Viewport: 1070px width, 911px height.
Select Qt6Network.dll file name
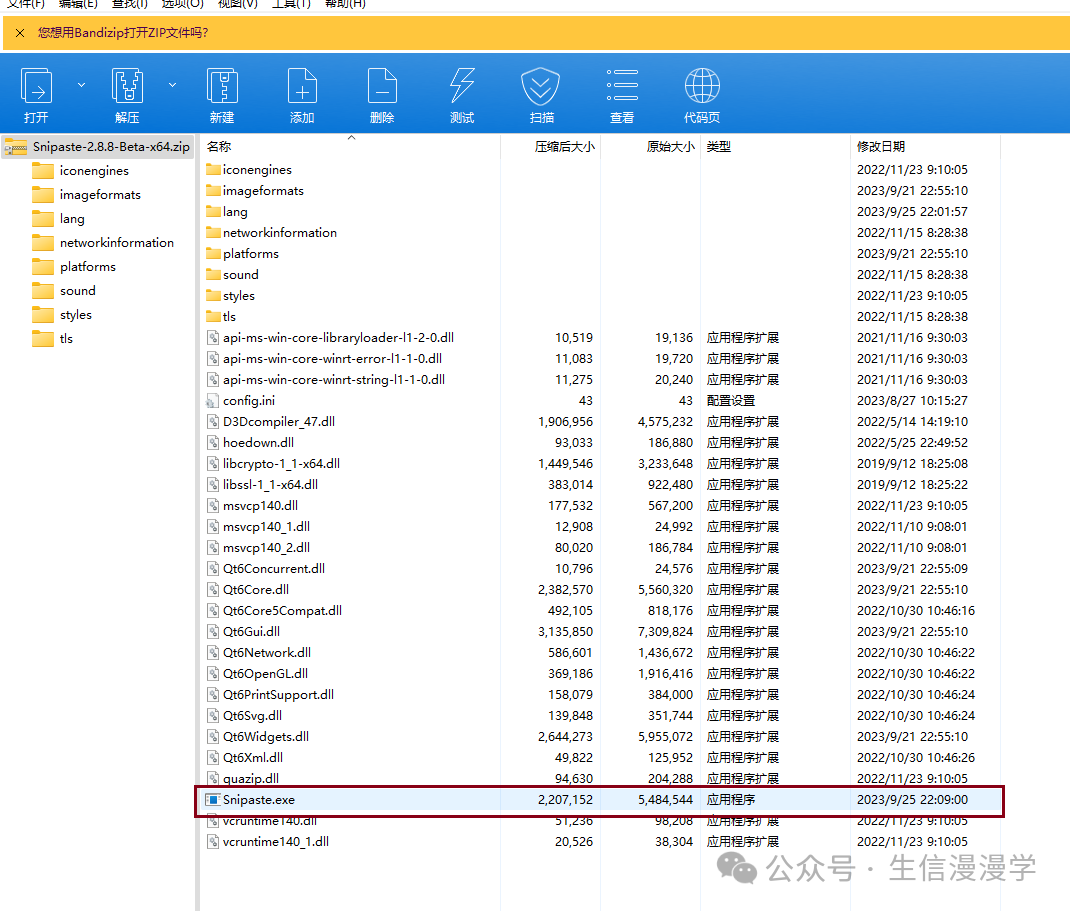coord(267,653)
